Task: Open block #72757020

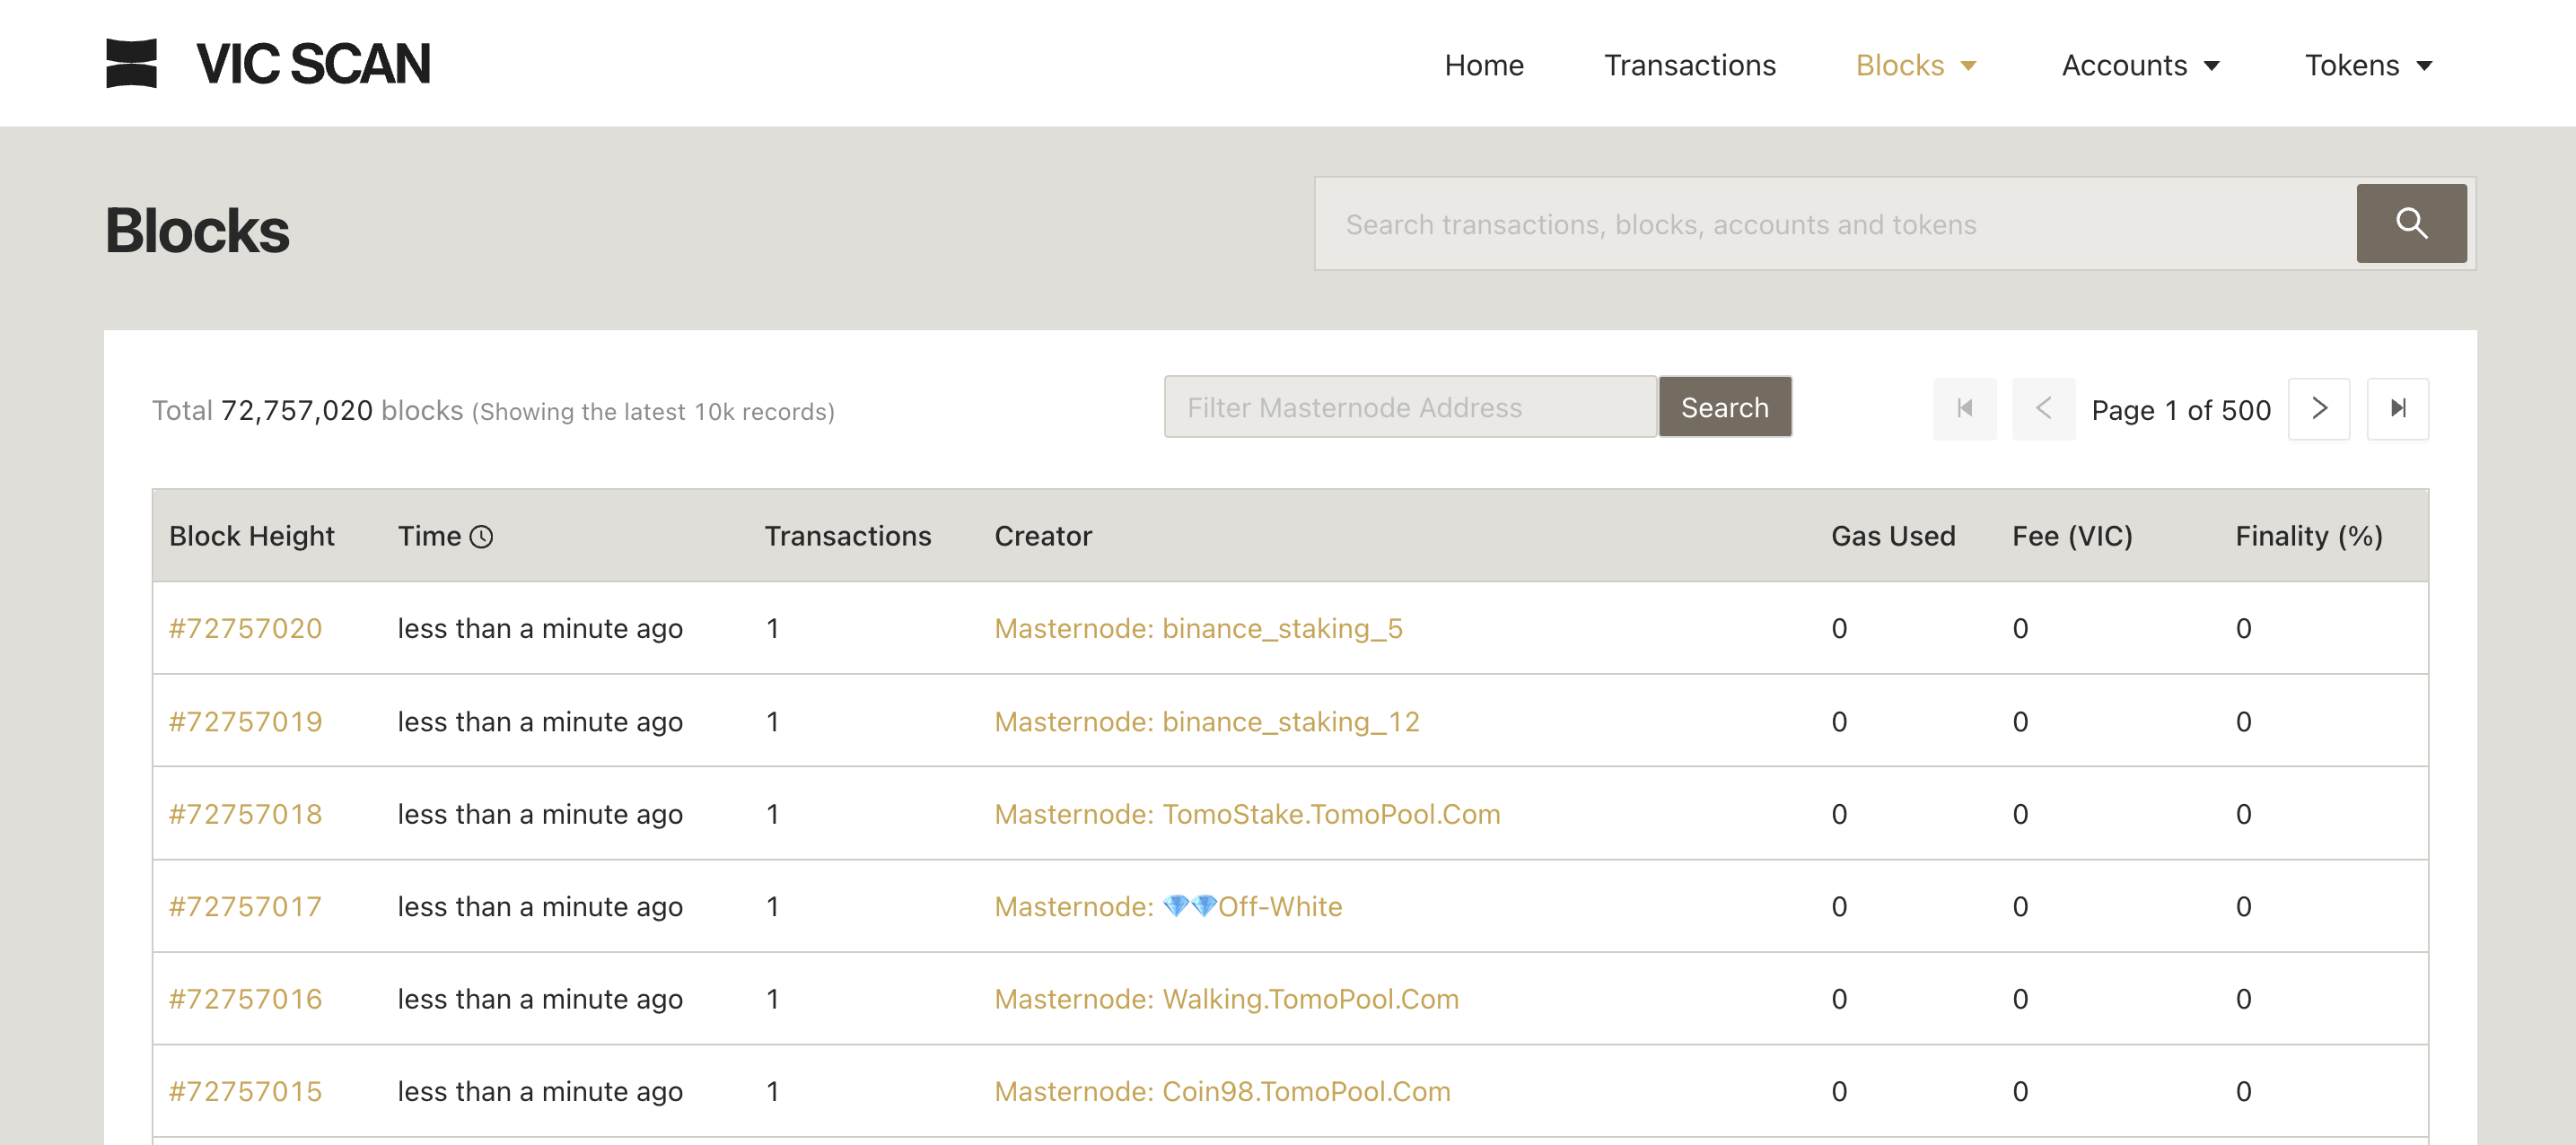Action: pyautogui.click(x=245, y=628)
